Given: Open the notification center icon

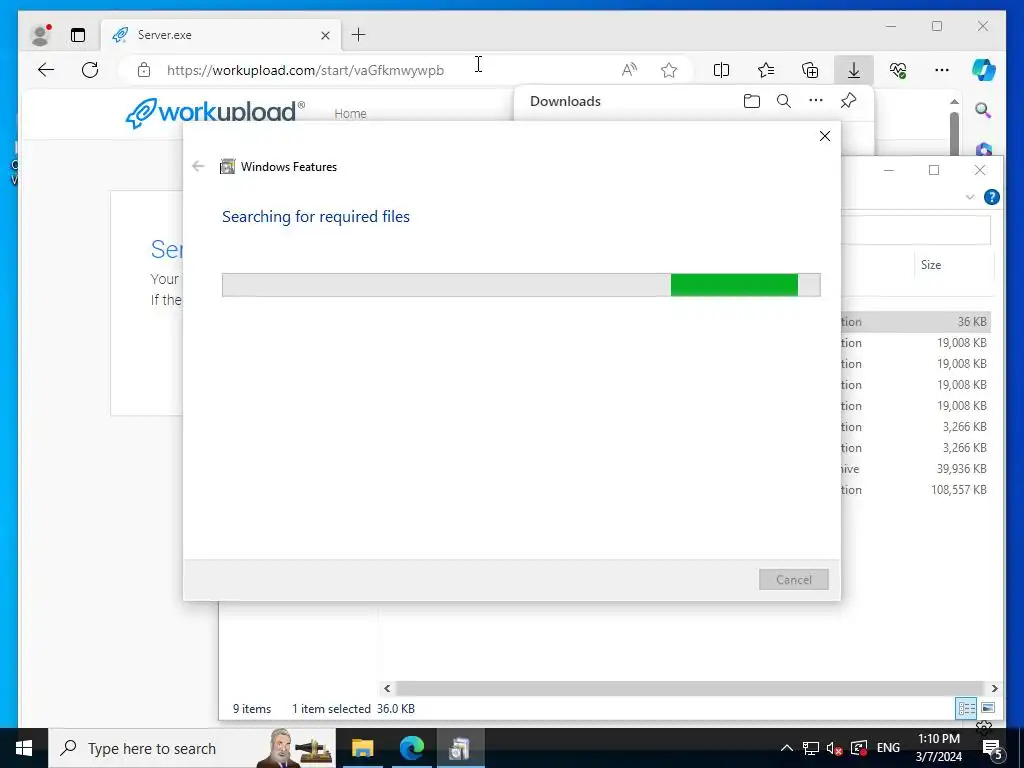Looking at the screenshot, I should point(992,749).
